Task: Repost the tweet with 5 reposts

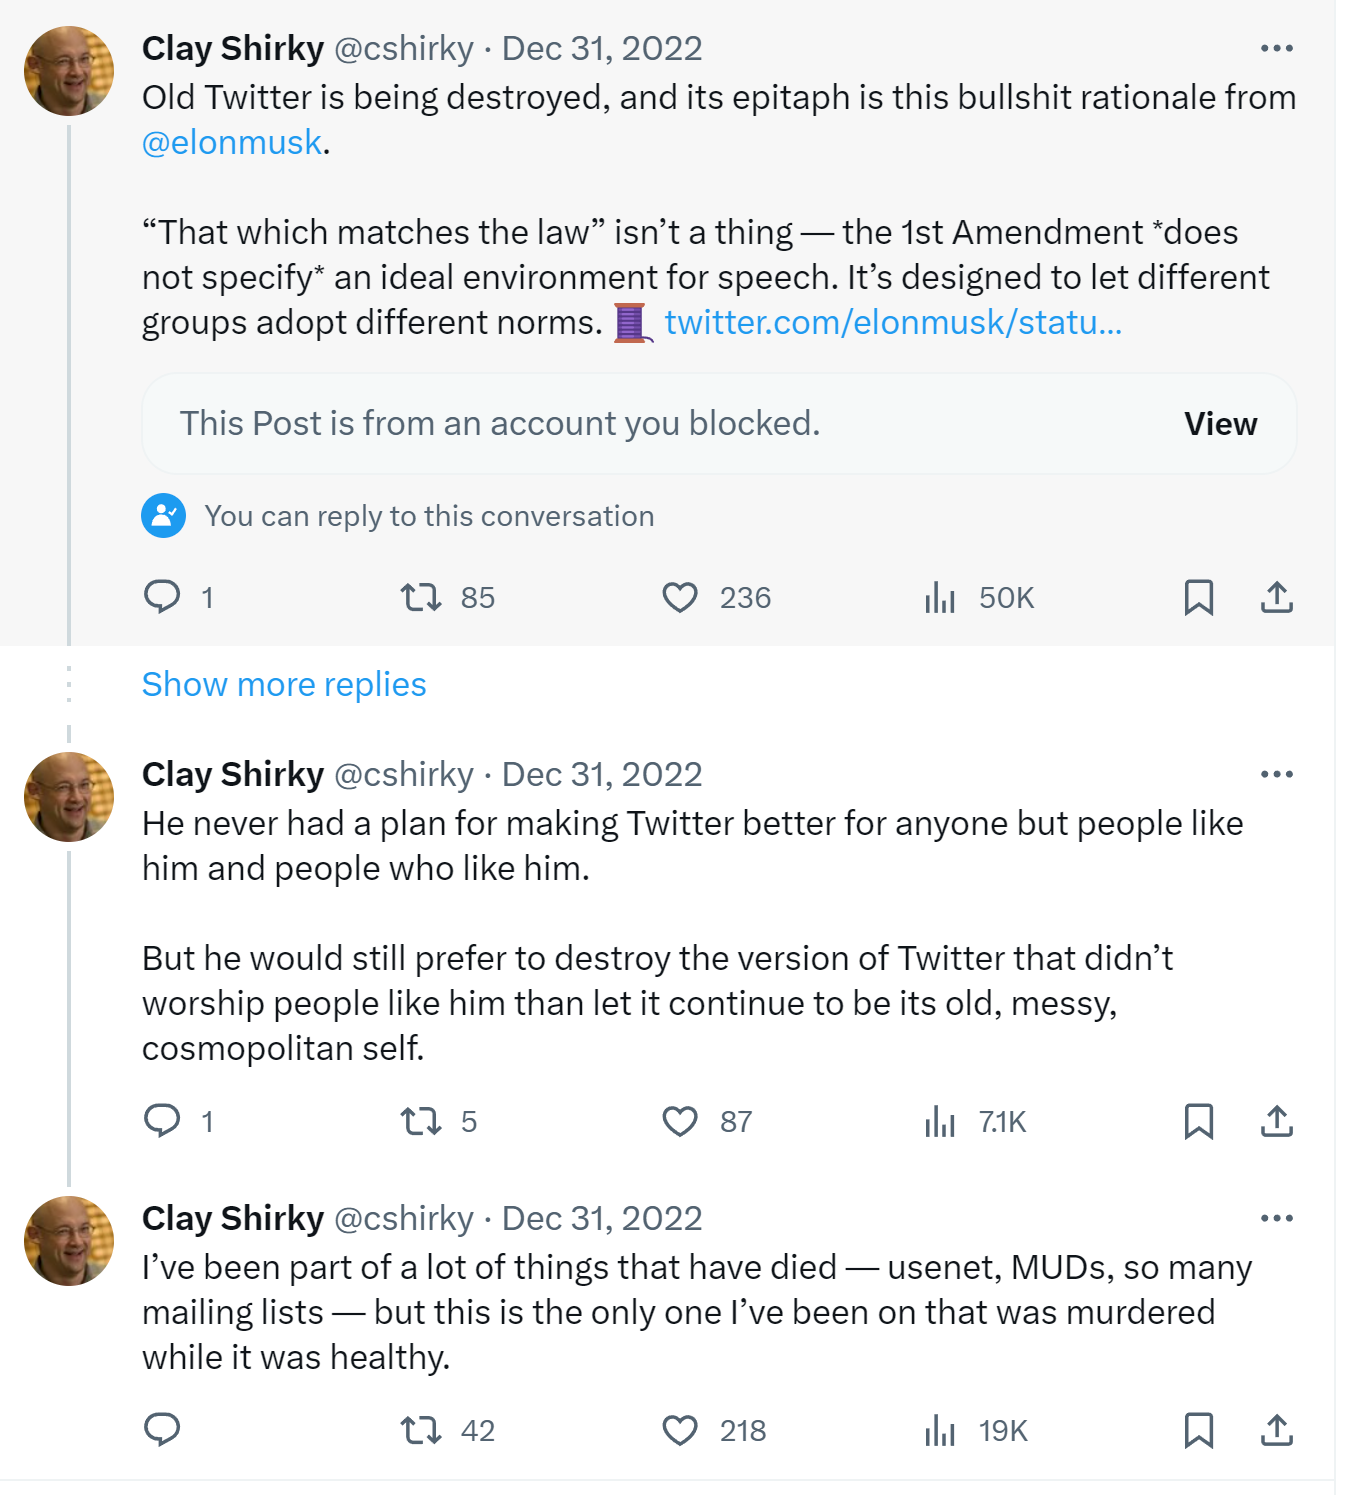Action: click(x=421, y=1121)
